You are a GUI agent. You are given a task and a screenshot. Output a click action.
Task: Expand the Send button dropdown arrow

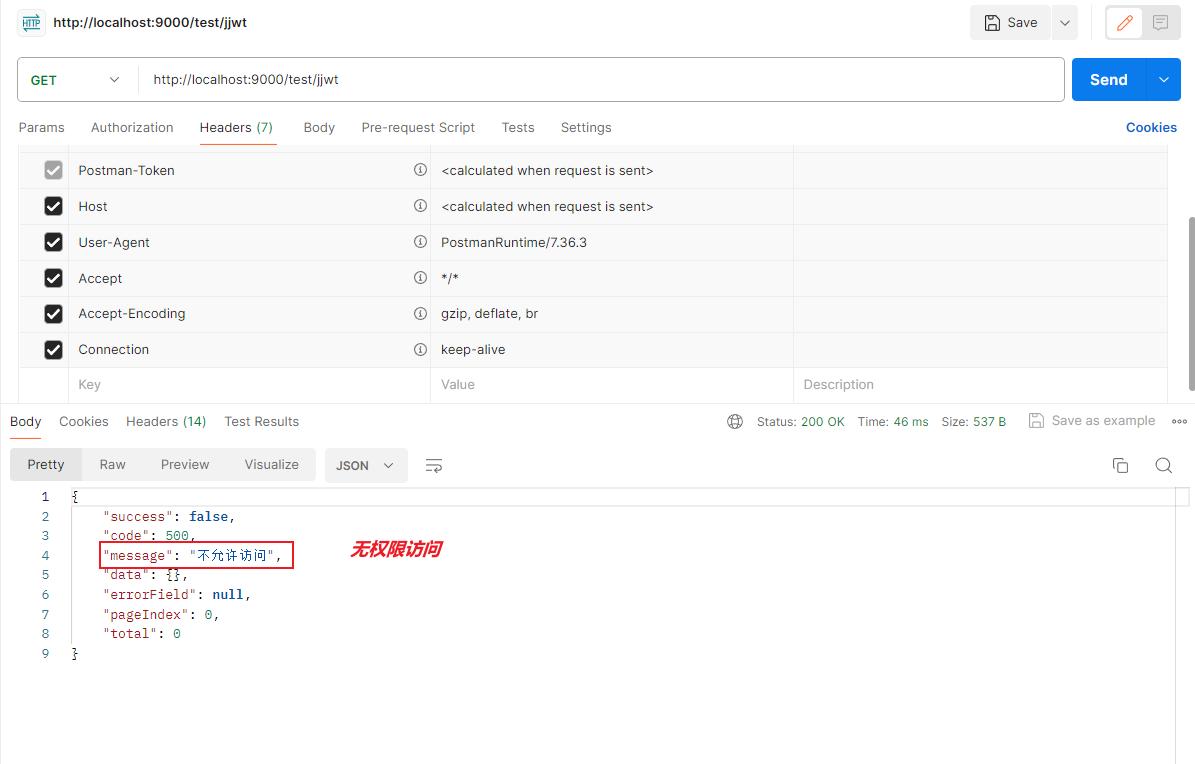click(x=1162, y=79)
